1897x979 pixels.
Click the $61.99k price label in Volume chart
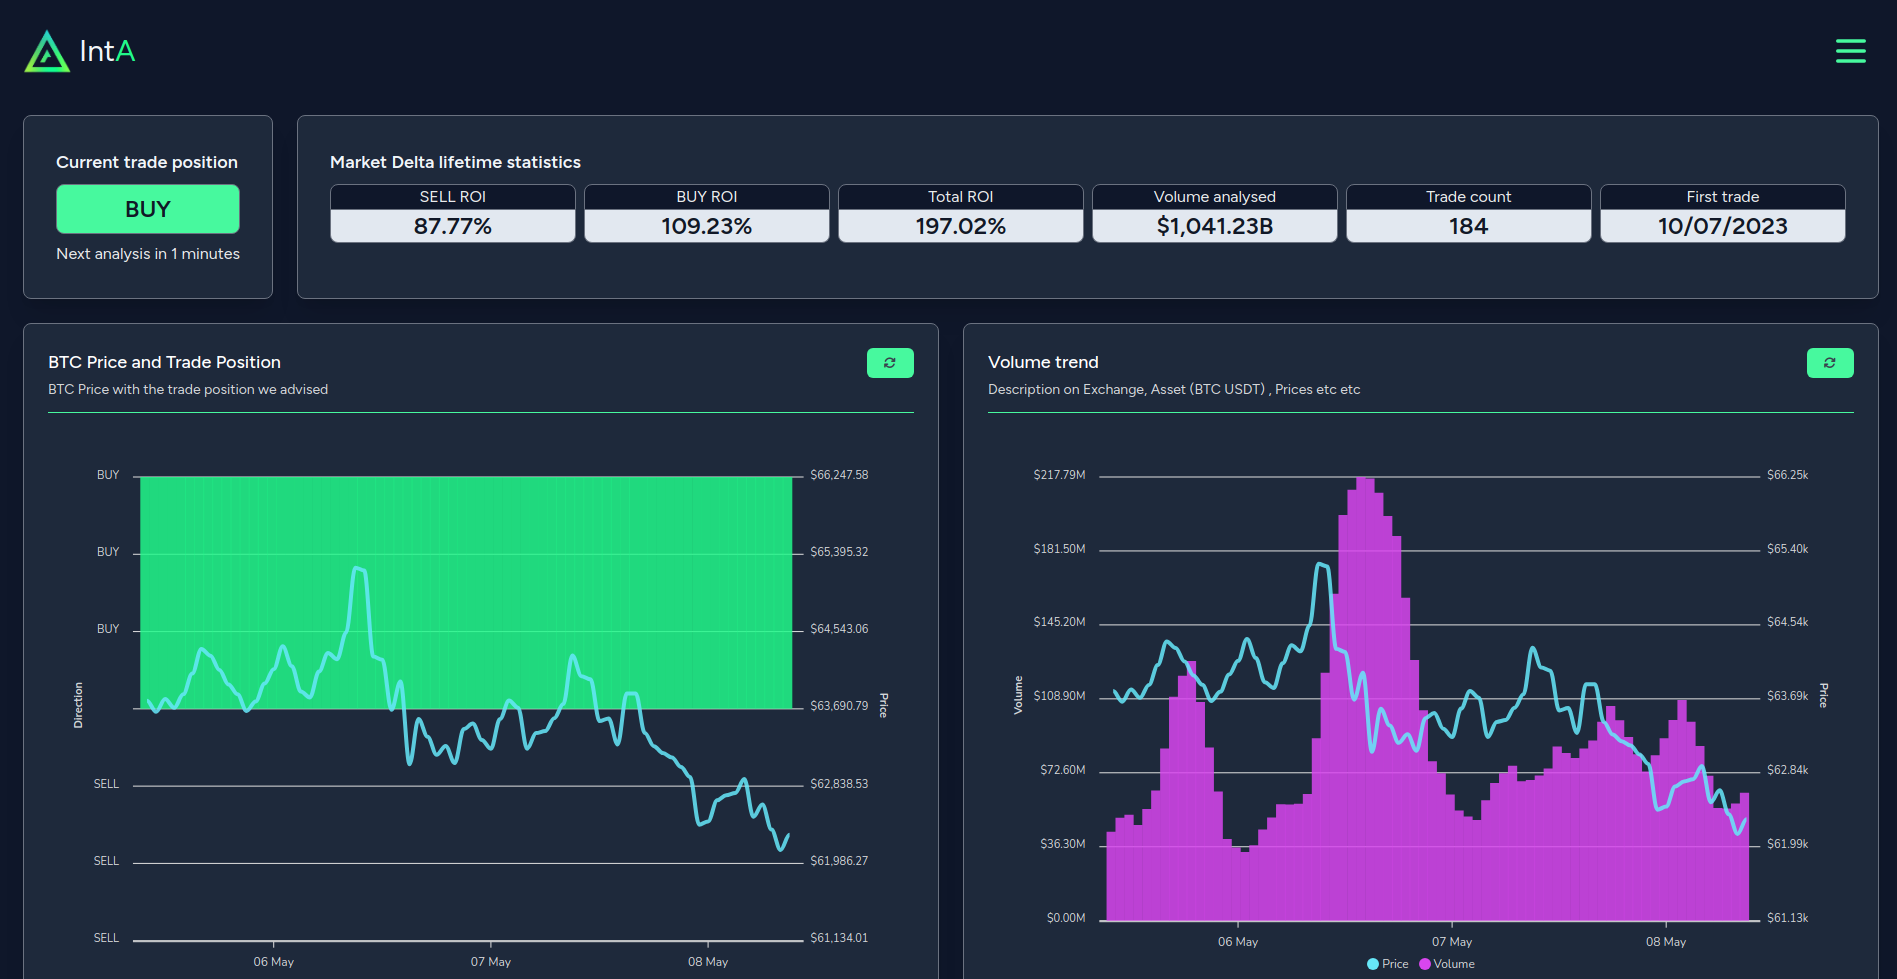point(1788,844)
